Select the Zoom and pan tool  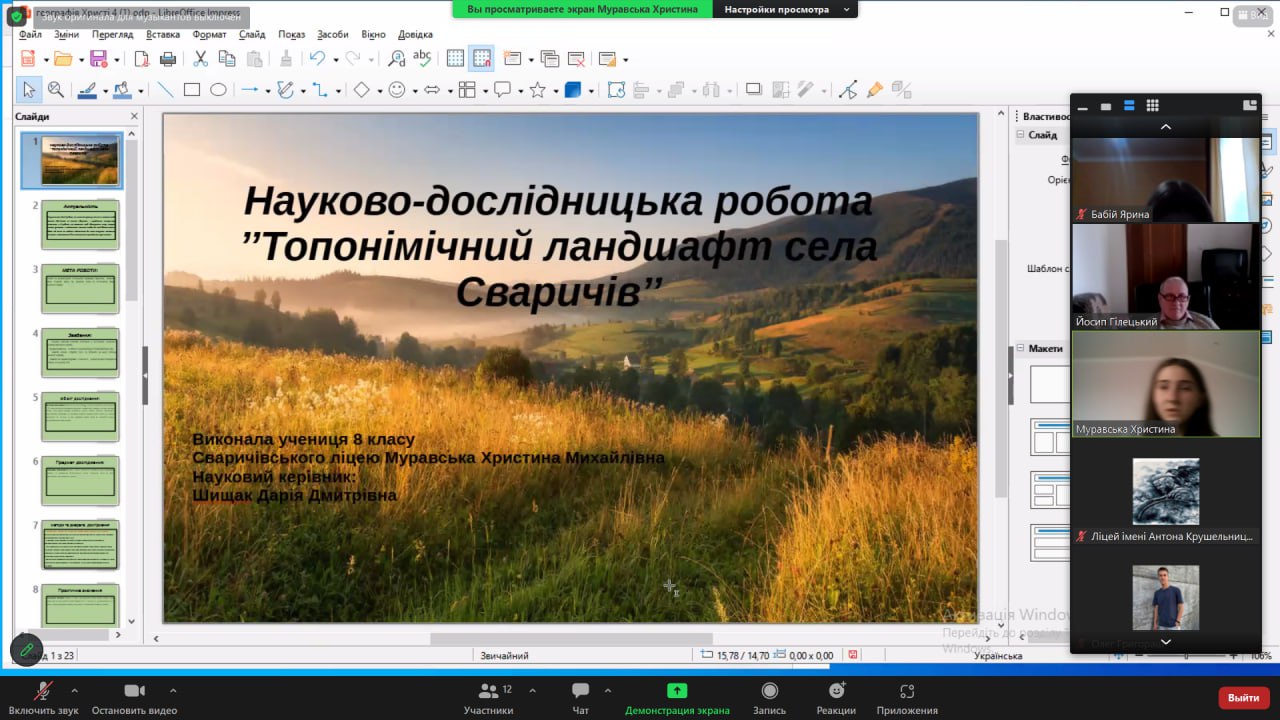pos(56,90)
